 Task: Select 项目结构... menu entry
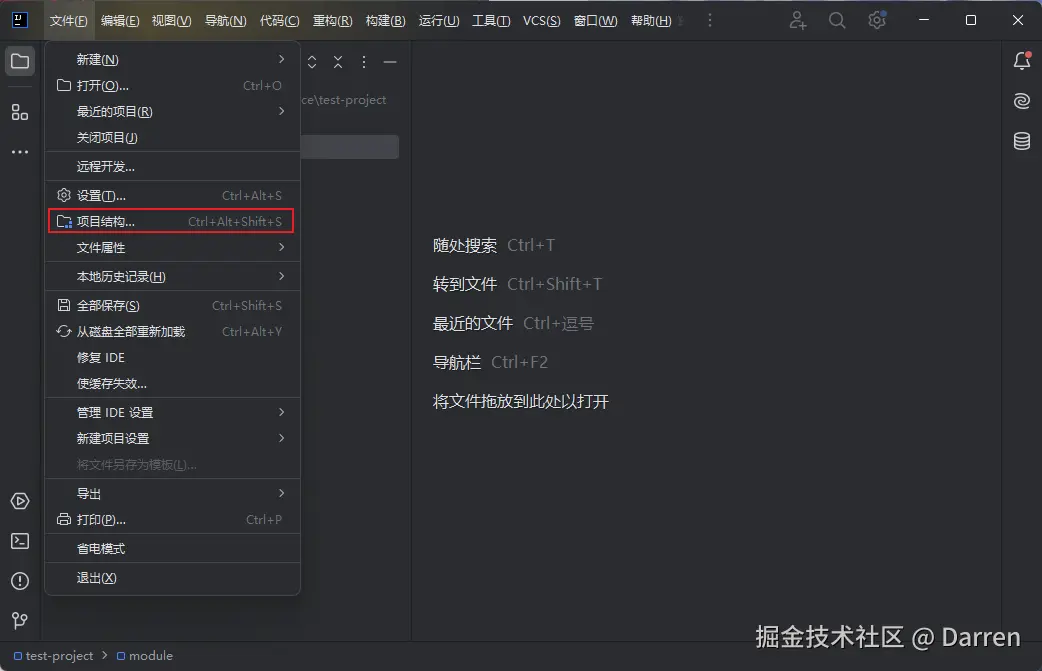(x=173, y=221)
